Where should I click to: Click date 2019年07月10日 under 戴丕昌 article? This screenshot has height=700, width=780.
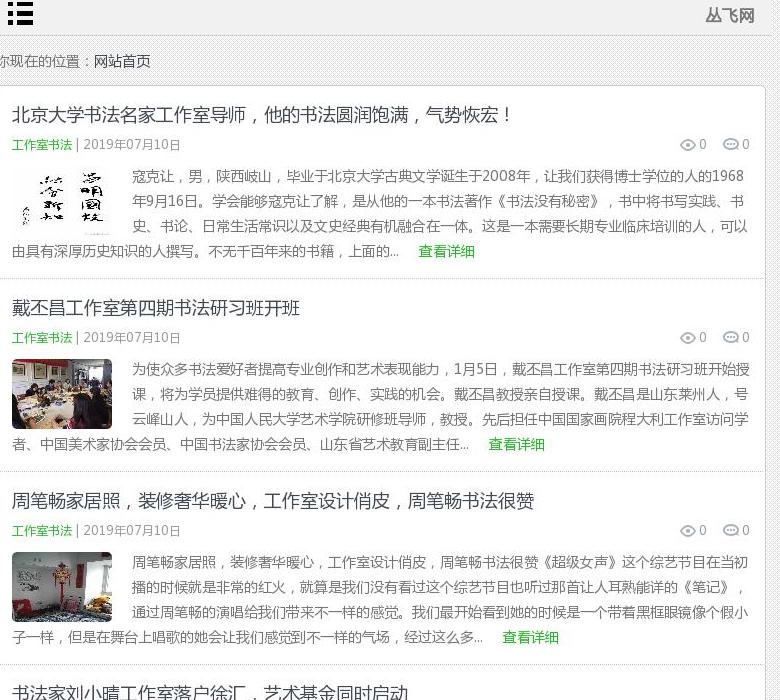click(x=132, y=338)
